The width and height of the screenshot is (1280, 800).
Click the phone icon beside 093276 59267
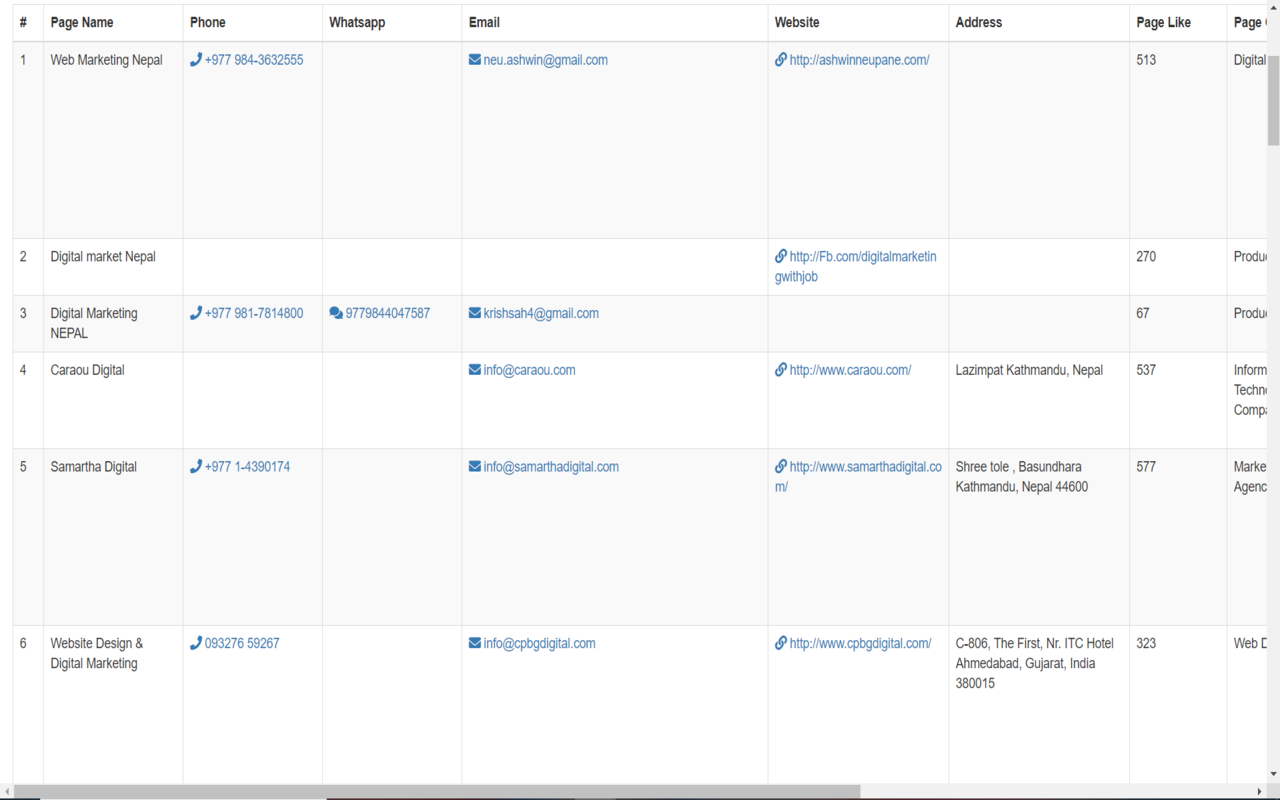[196, 643]
